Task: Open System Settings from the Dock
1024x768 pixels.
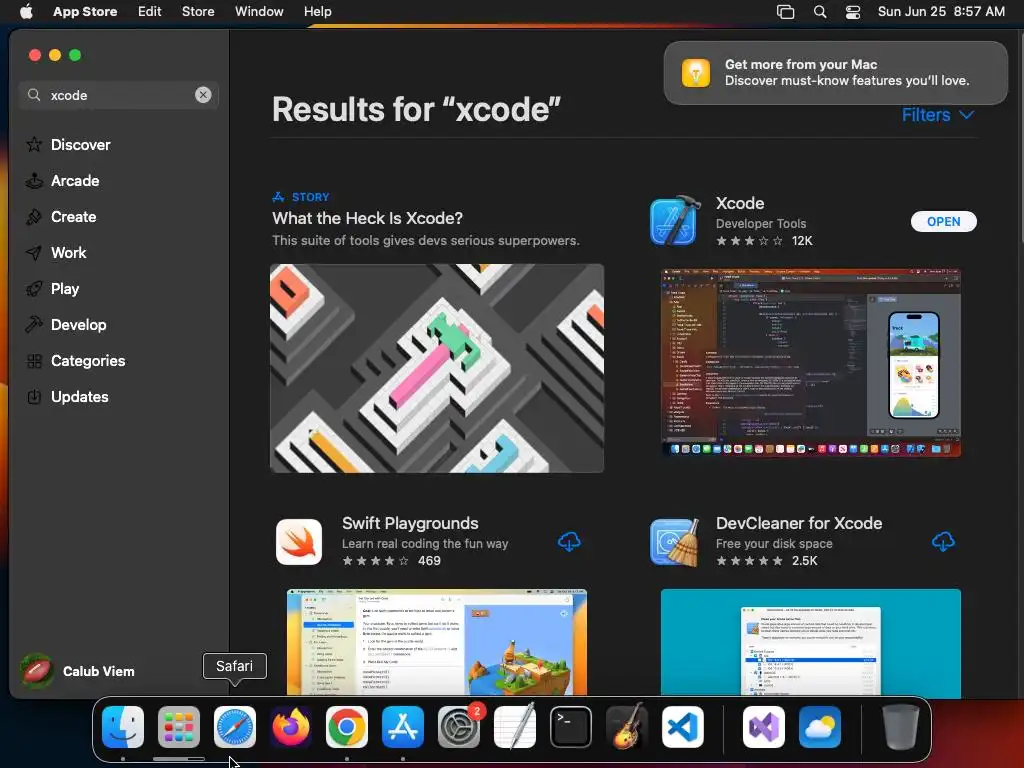Action: point(458,727)
